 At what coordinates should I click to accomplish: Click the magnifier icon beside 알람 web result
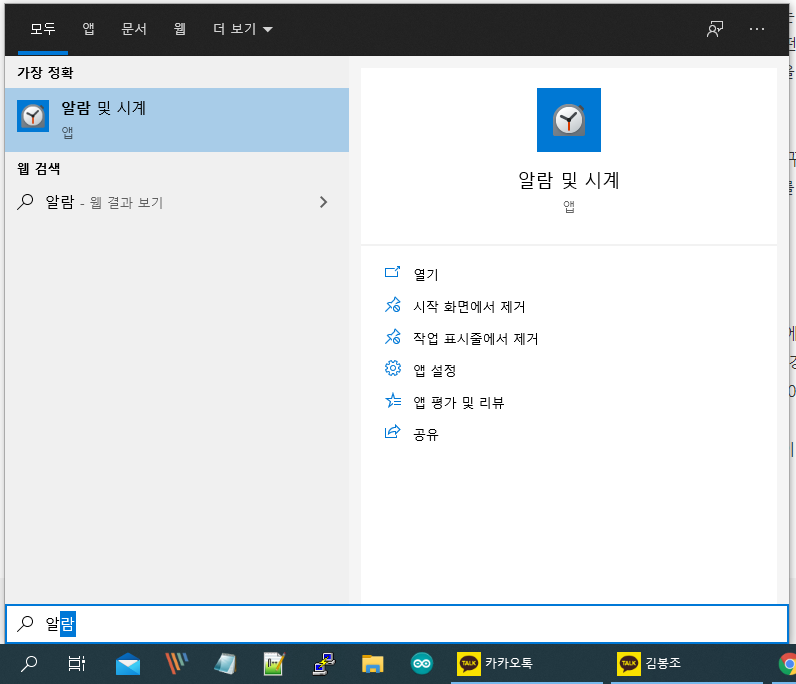tap(25, 202)
